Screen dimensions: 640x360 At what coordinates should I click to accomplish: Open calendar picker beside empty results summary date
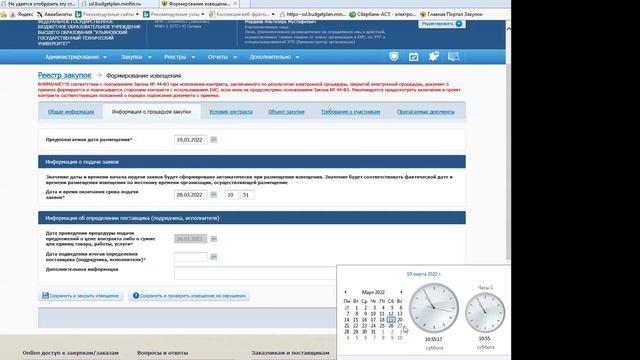(x=213, y=257)
